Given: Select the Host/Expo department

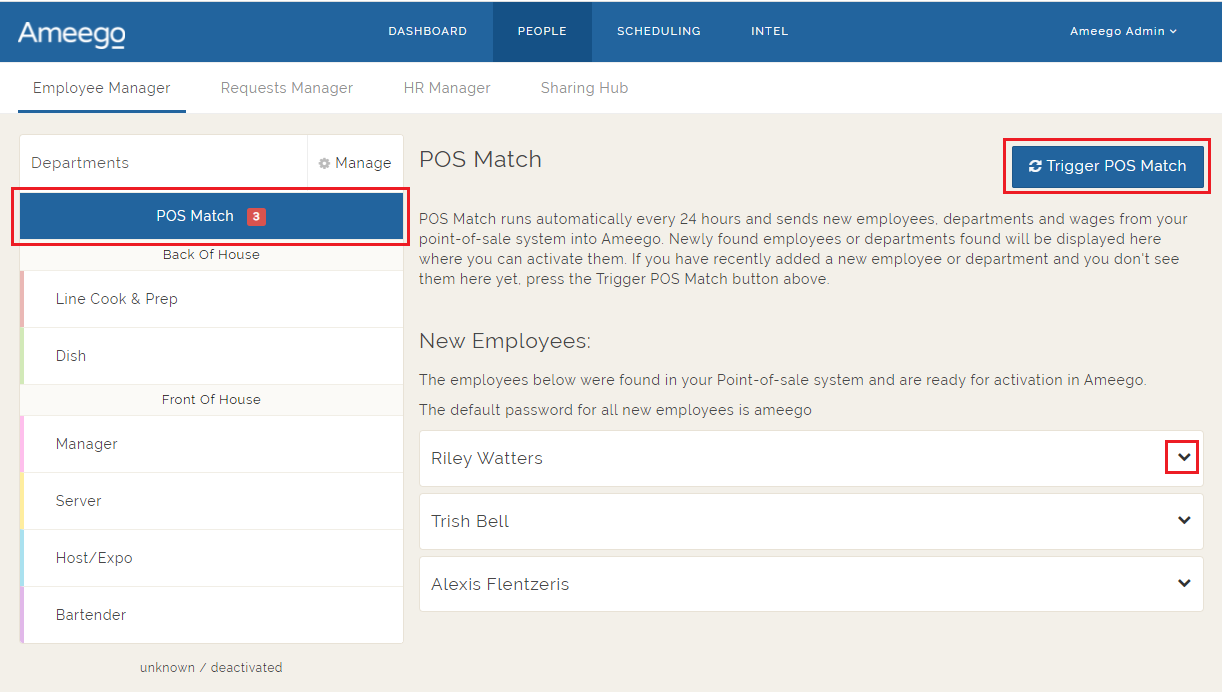Looking at the screenshot, I should tap(211, 558).
